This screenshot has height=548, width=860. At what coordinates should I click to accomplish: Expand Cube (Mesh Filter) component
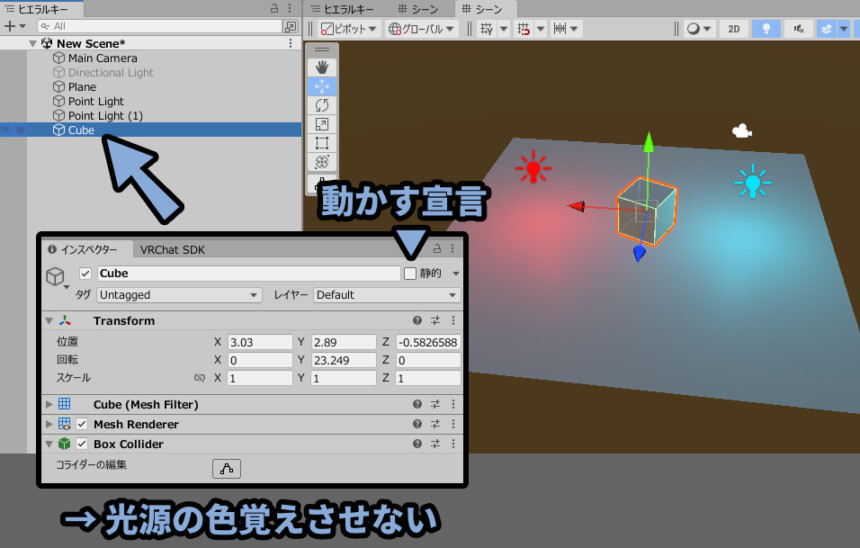[x=49, y=404]
